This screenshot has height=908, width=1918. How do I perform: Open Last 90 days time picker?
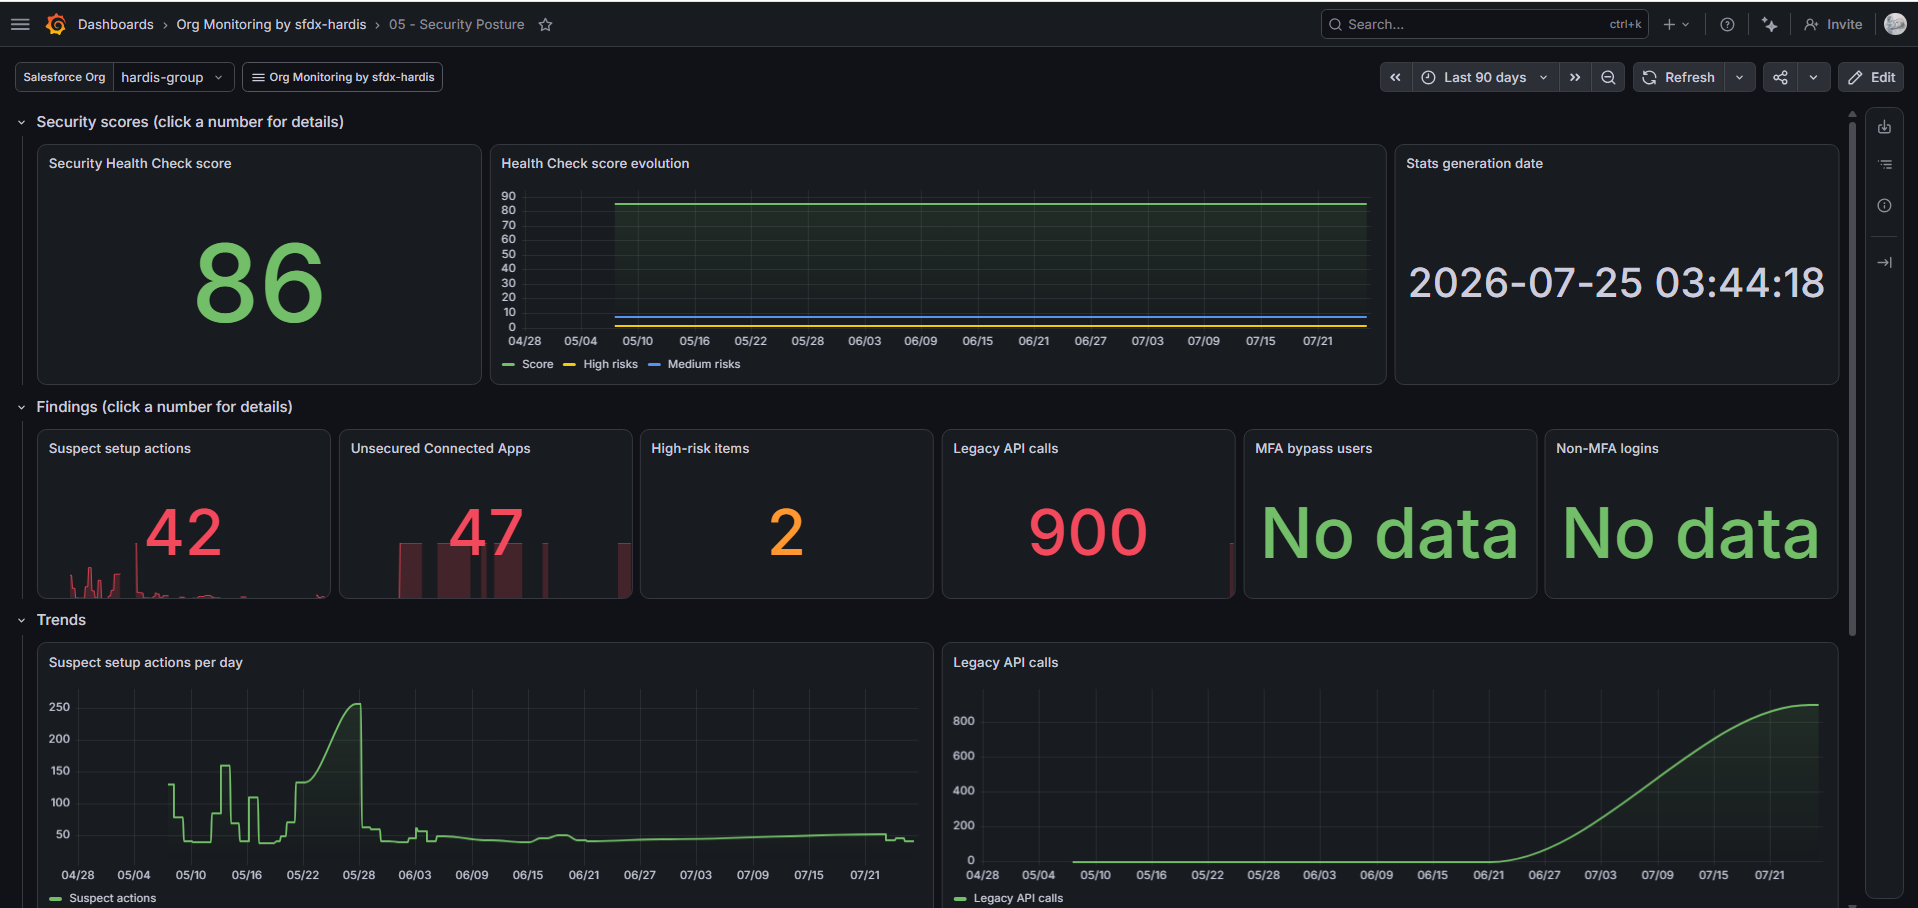click(x=1484, y=77)
